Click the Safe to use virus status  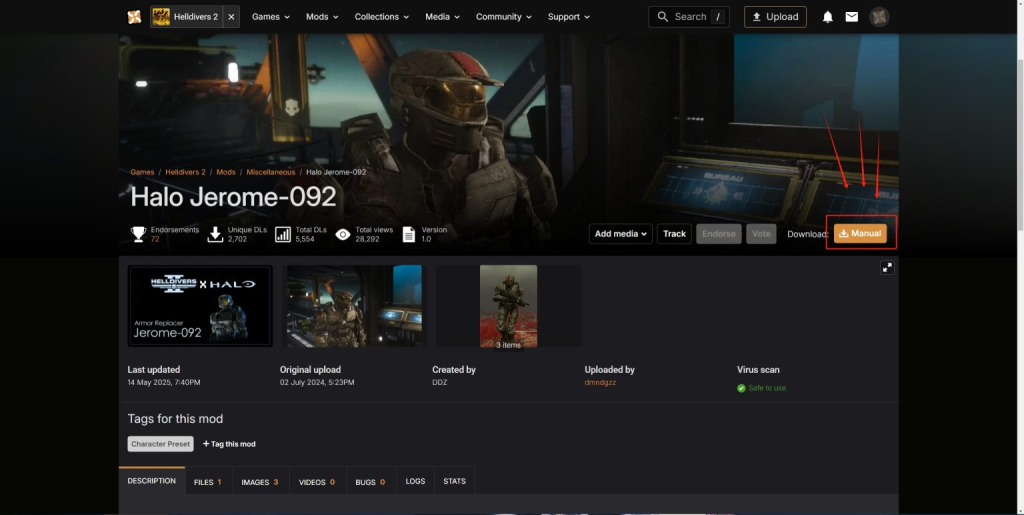[767, 388]
